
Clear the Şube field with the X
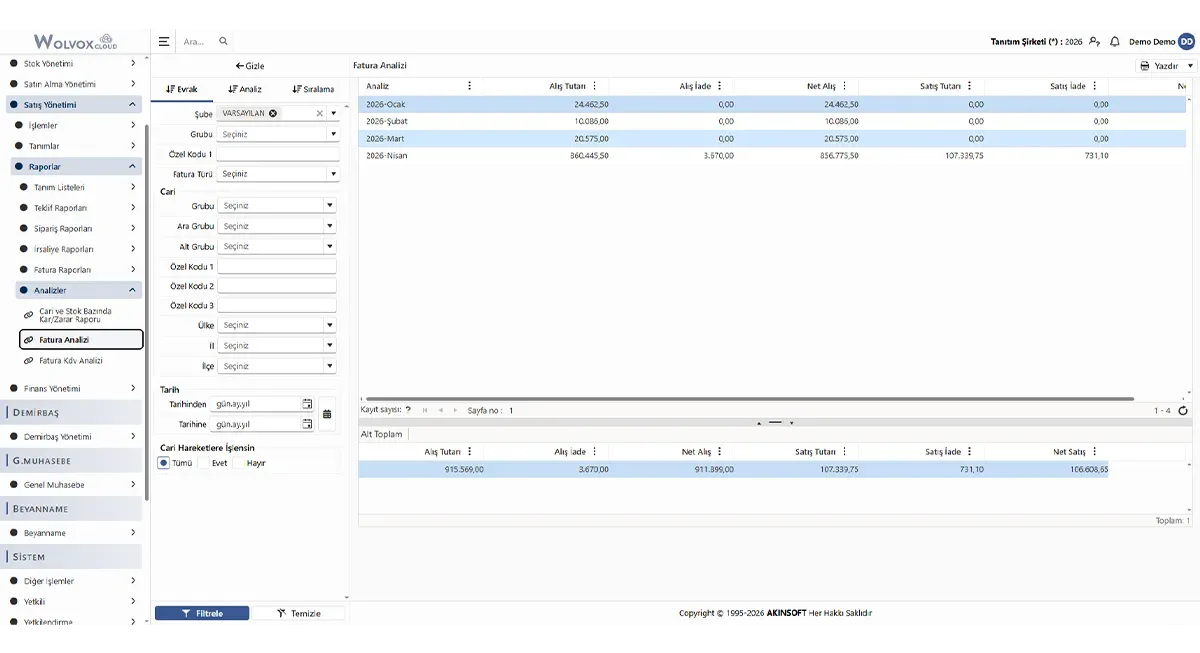[x=320, y=113]
